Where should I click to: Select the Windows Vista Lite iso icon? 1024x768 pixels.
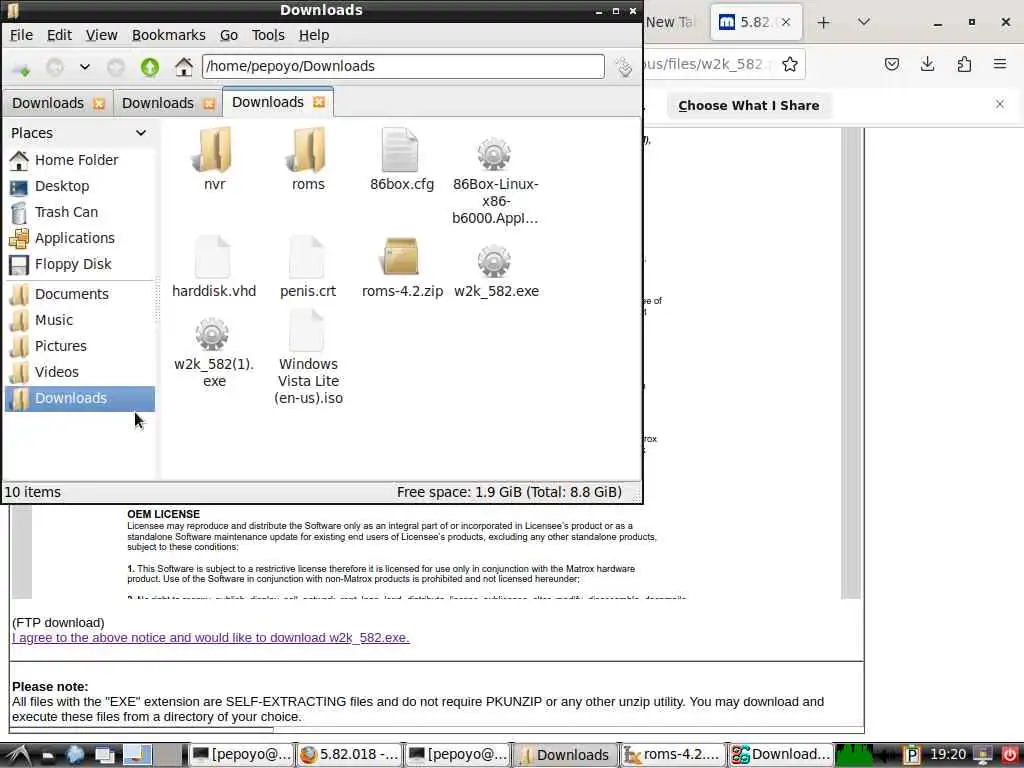pos(307,330)
